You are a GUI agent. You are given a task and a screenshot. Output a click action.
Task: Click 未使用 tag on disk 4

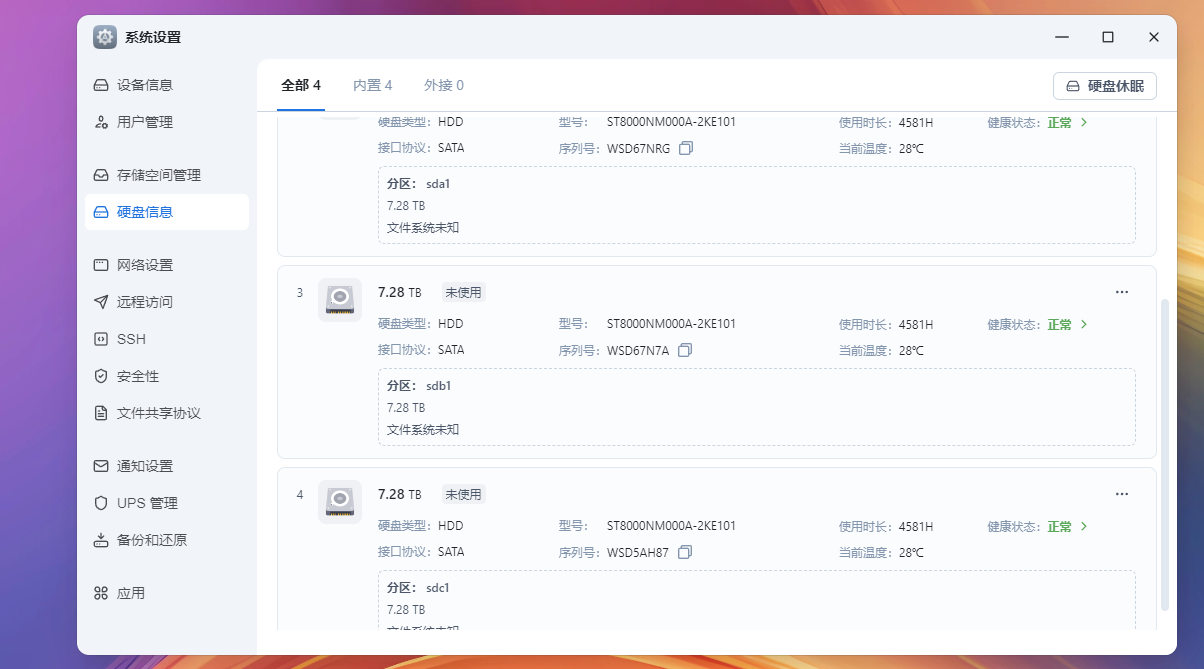pyautogui.click(x=463, y=495)
